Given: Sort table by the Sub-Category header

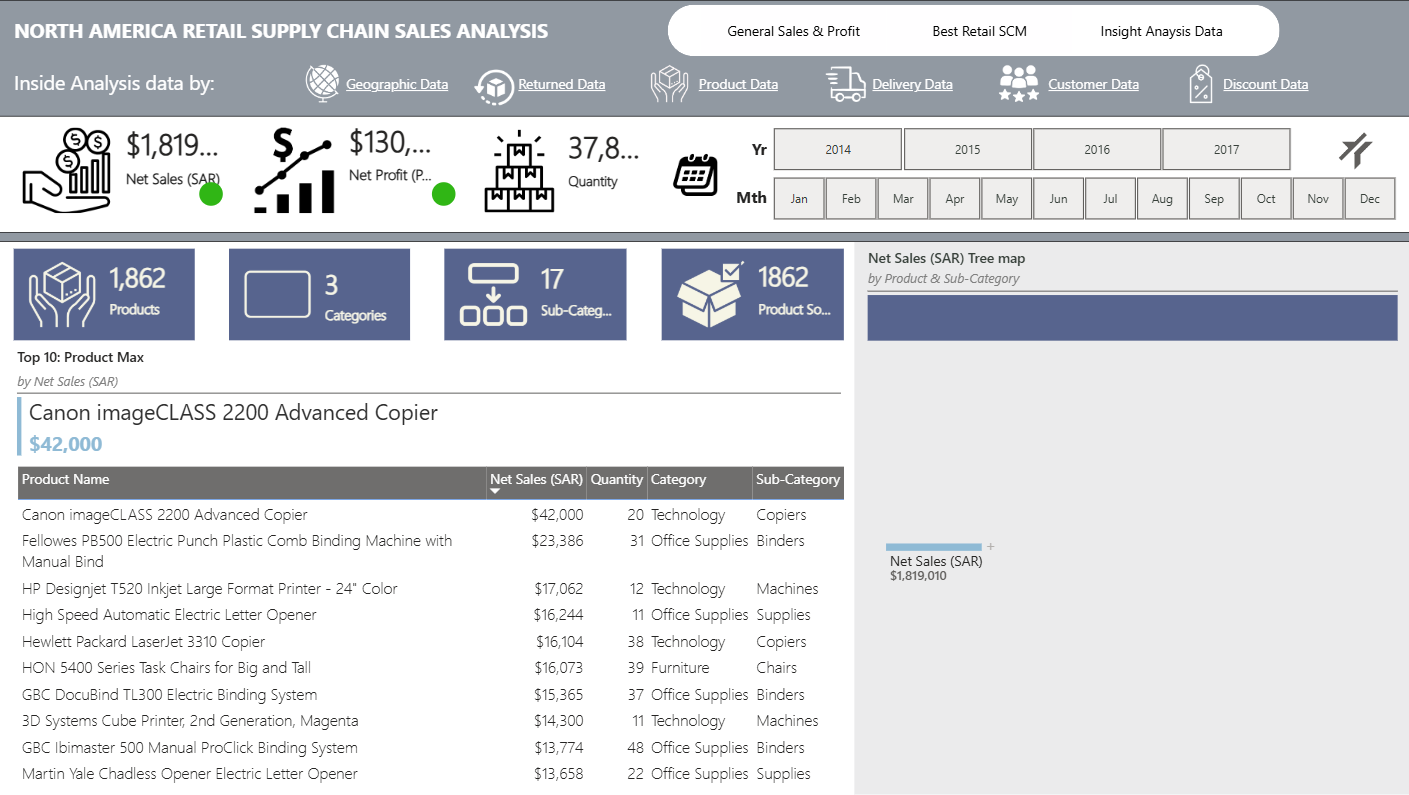Looking at the screenshot, I should coord(798,480).
